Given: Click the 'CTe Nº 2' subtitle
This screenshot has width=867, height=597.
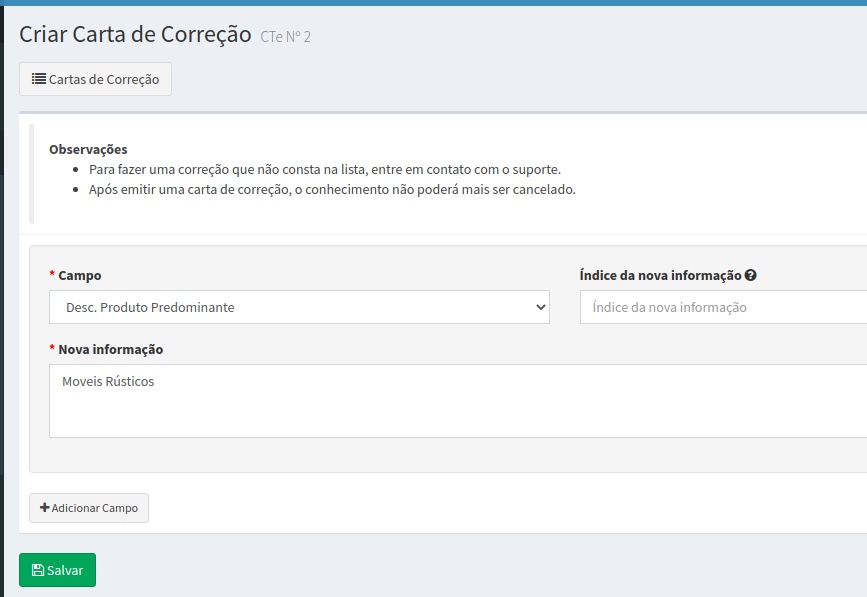Looking at the screenshot, I should pos(285,37).
